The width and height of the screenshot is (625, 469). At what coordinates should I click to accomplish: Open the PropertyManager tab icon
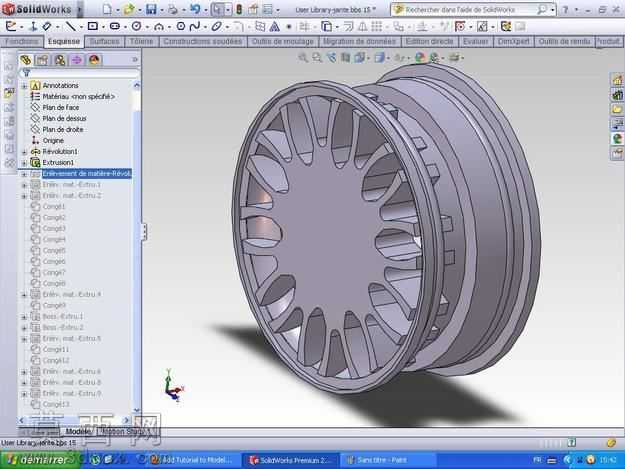pyautogui.click(x=42, y=60)
